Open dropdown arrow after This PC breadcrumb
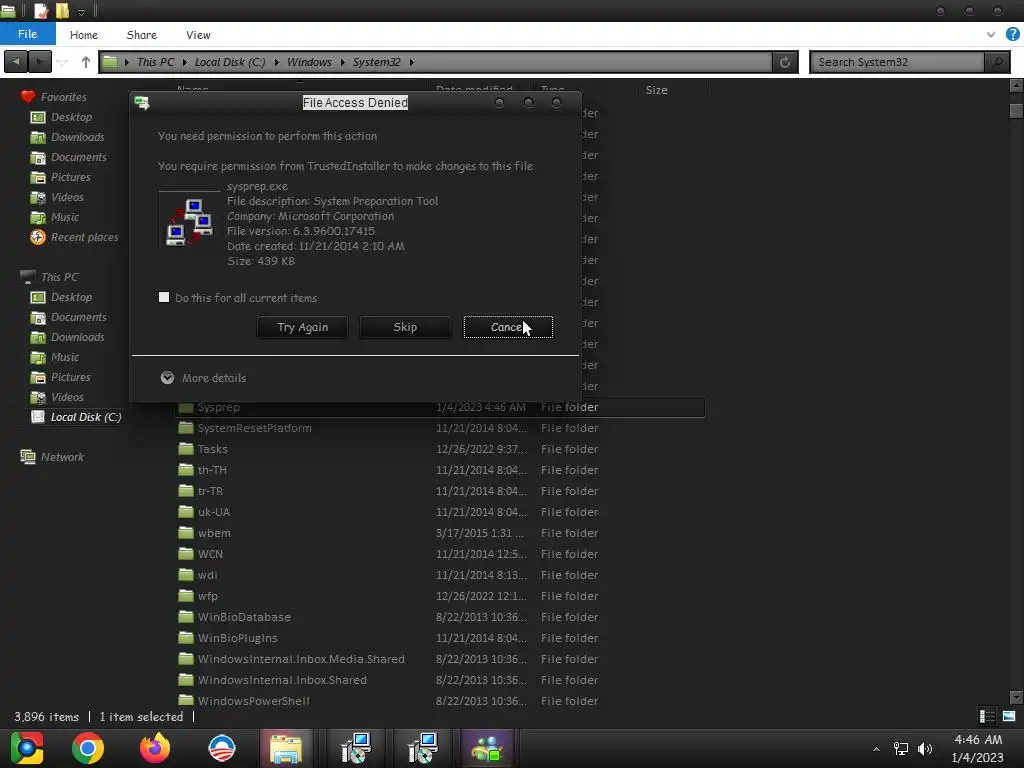The height and width of the screenshot is (768, 1024). pyautogui.click(x=185, y=62)
